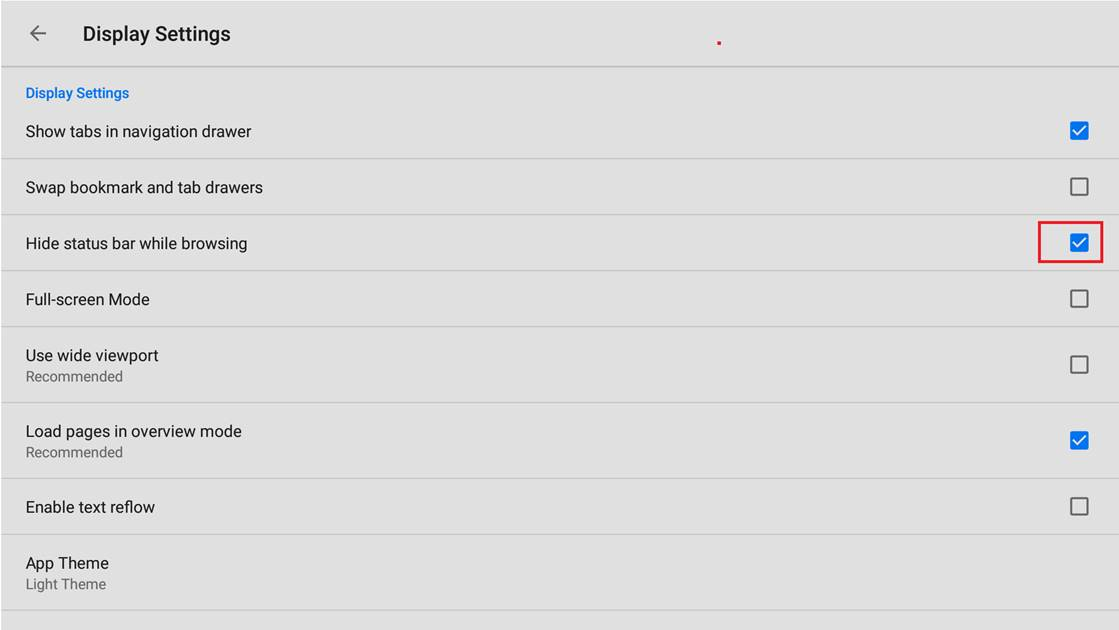Tick the Full-screen Mode checkbox
1119x630 pixels.
pos(1078,299)
